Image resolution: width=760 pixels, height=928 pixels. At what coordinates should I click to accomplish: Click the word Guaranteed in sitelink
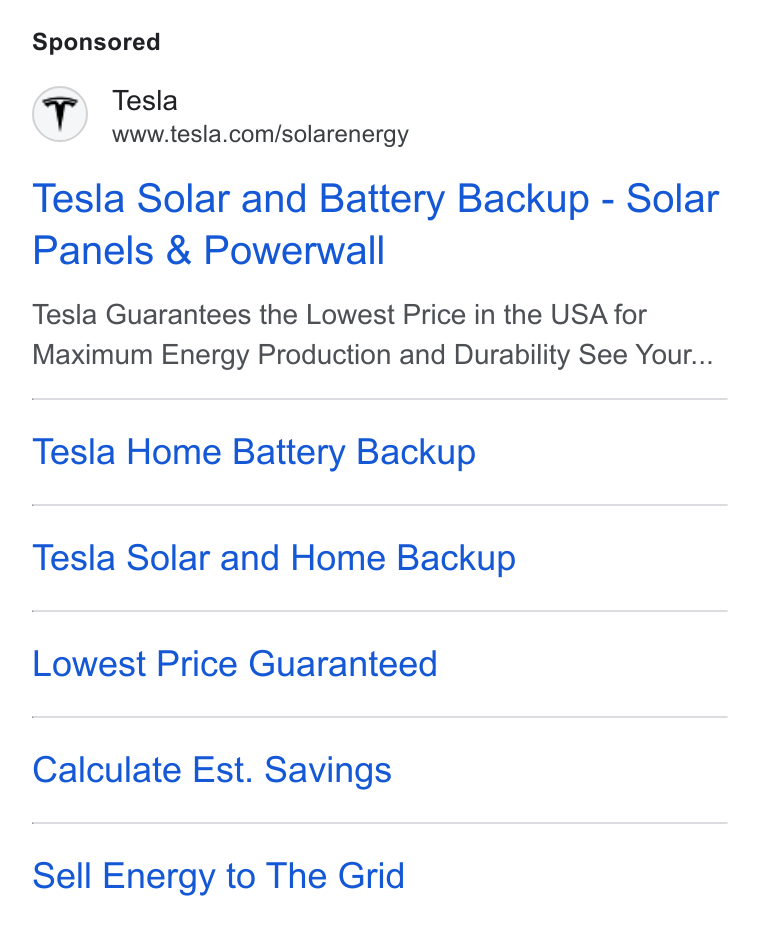343,664
